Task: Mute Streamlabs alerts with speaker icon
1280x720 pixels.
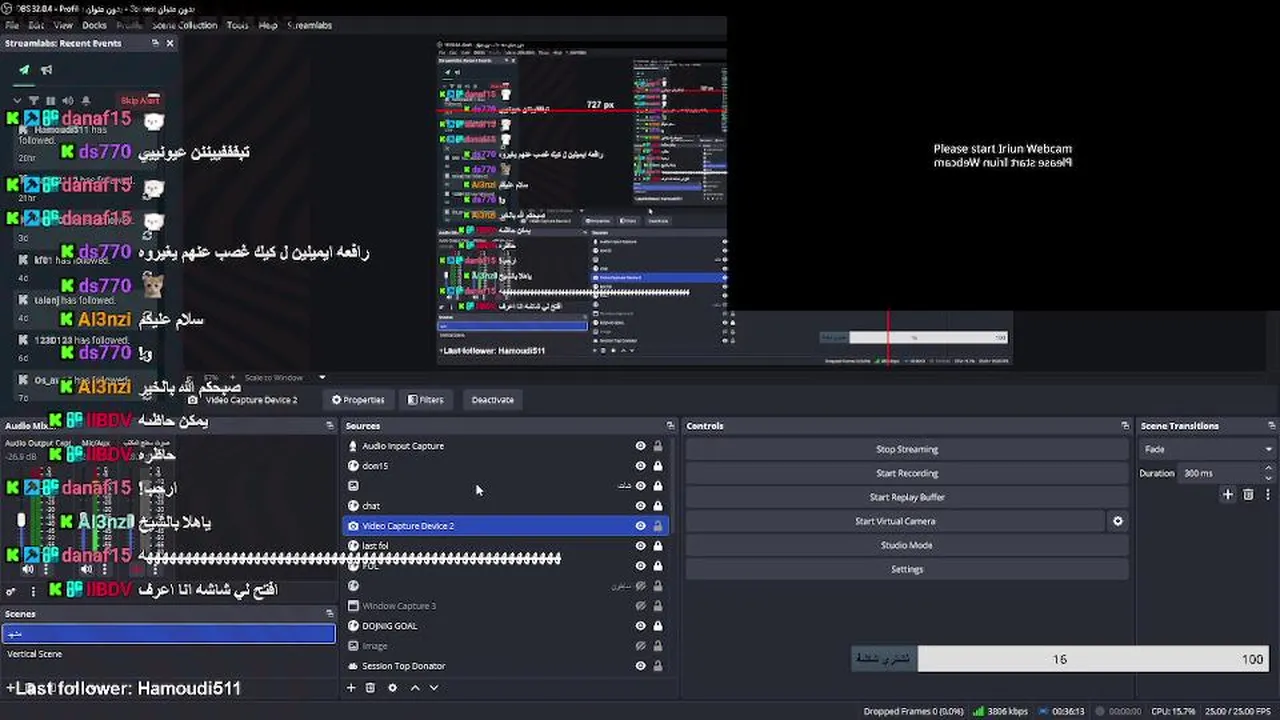Action: click(x=67, y=101)
